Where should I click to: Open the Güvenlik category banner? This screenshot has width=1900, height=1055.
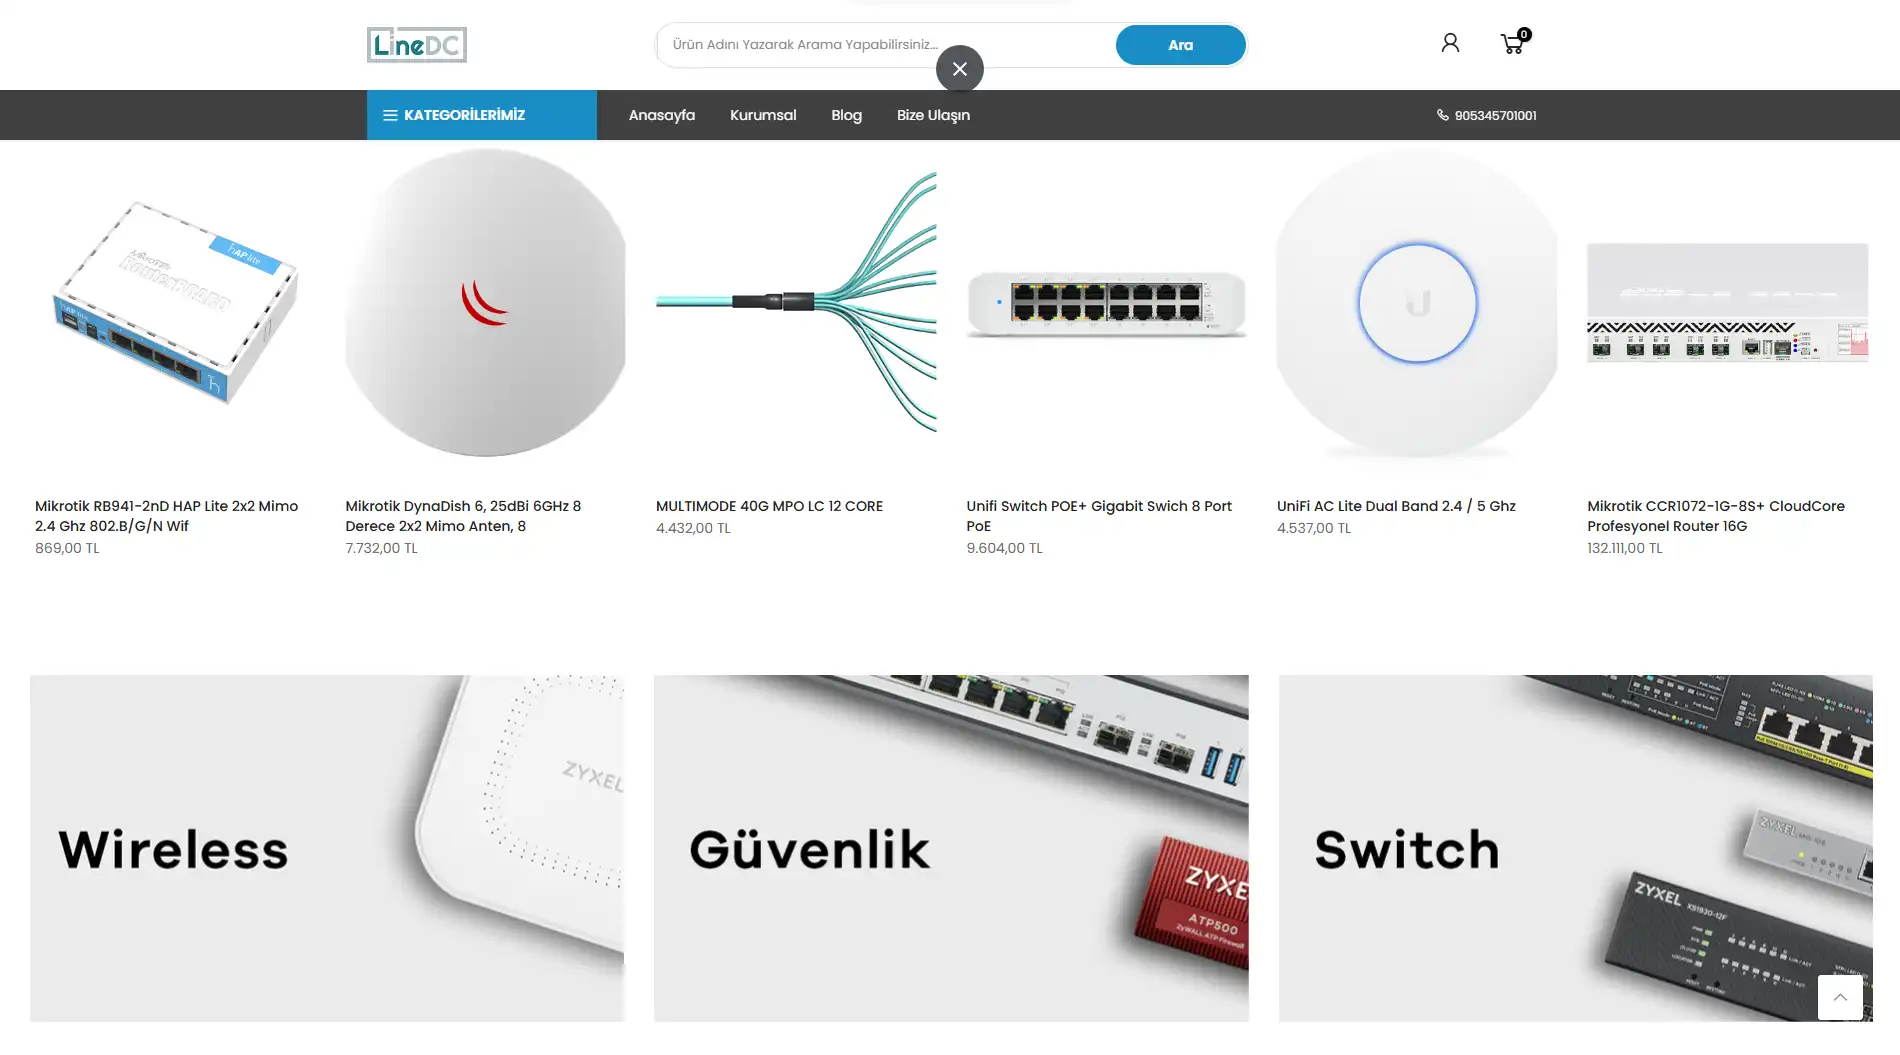pos(951,848)
